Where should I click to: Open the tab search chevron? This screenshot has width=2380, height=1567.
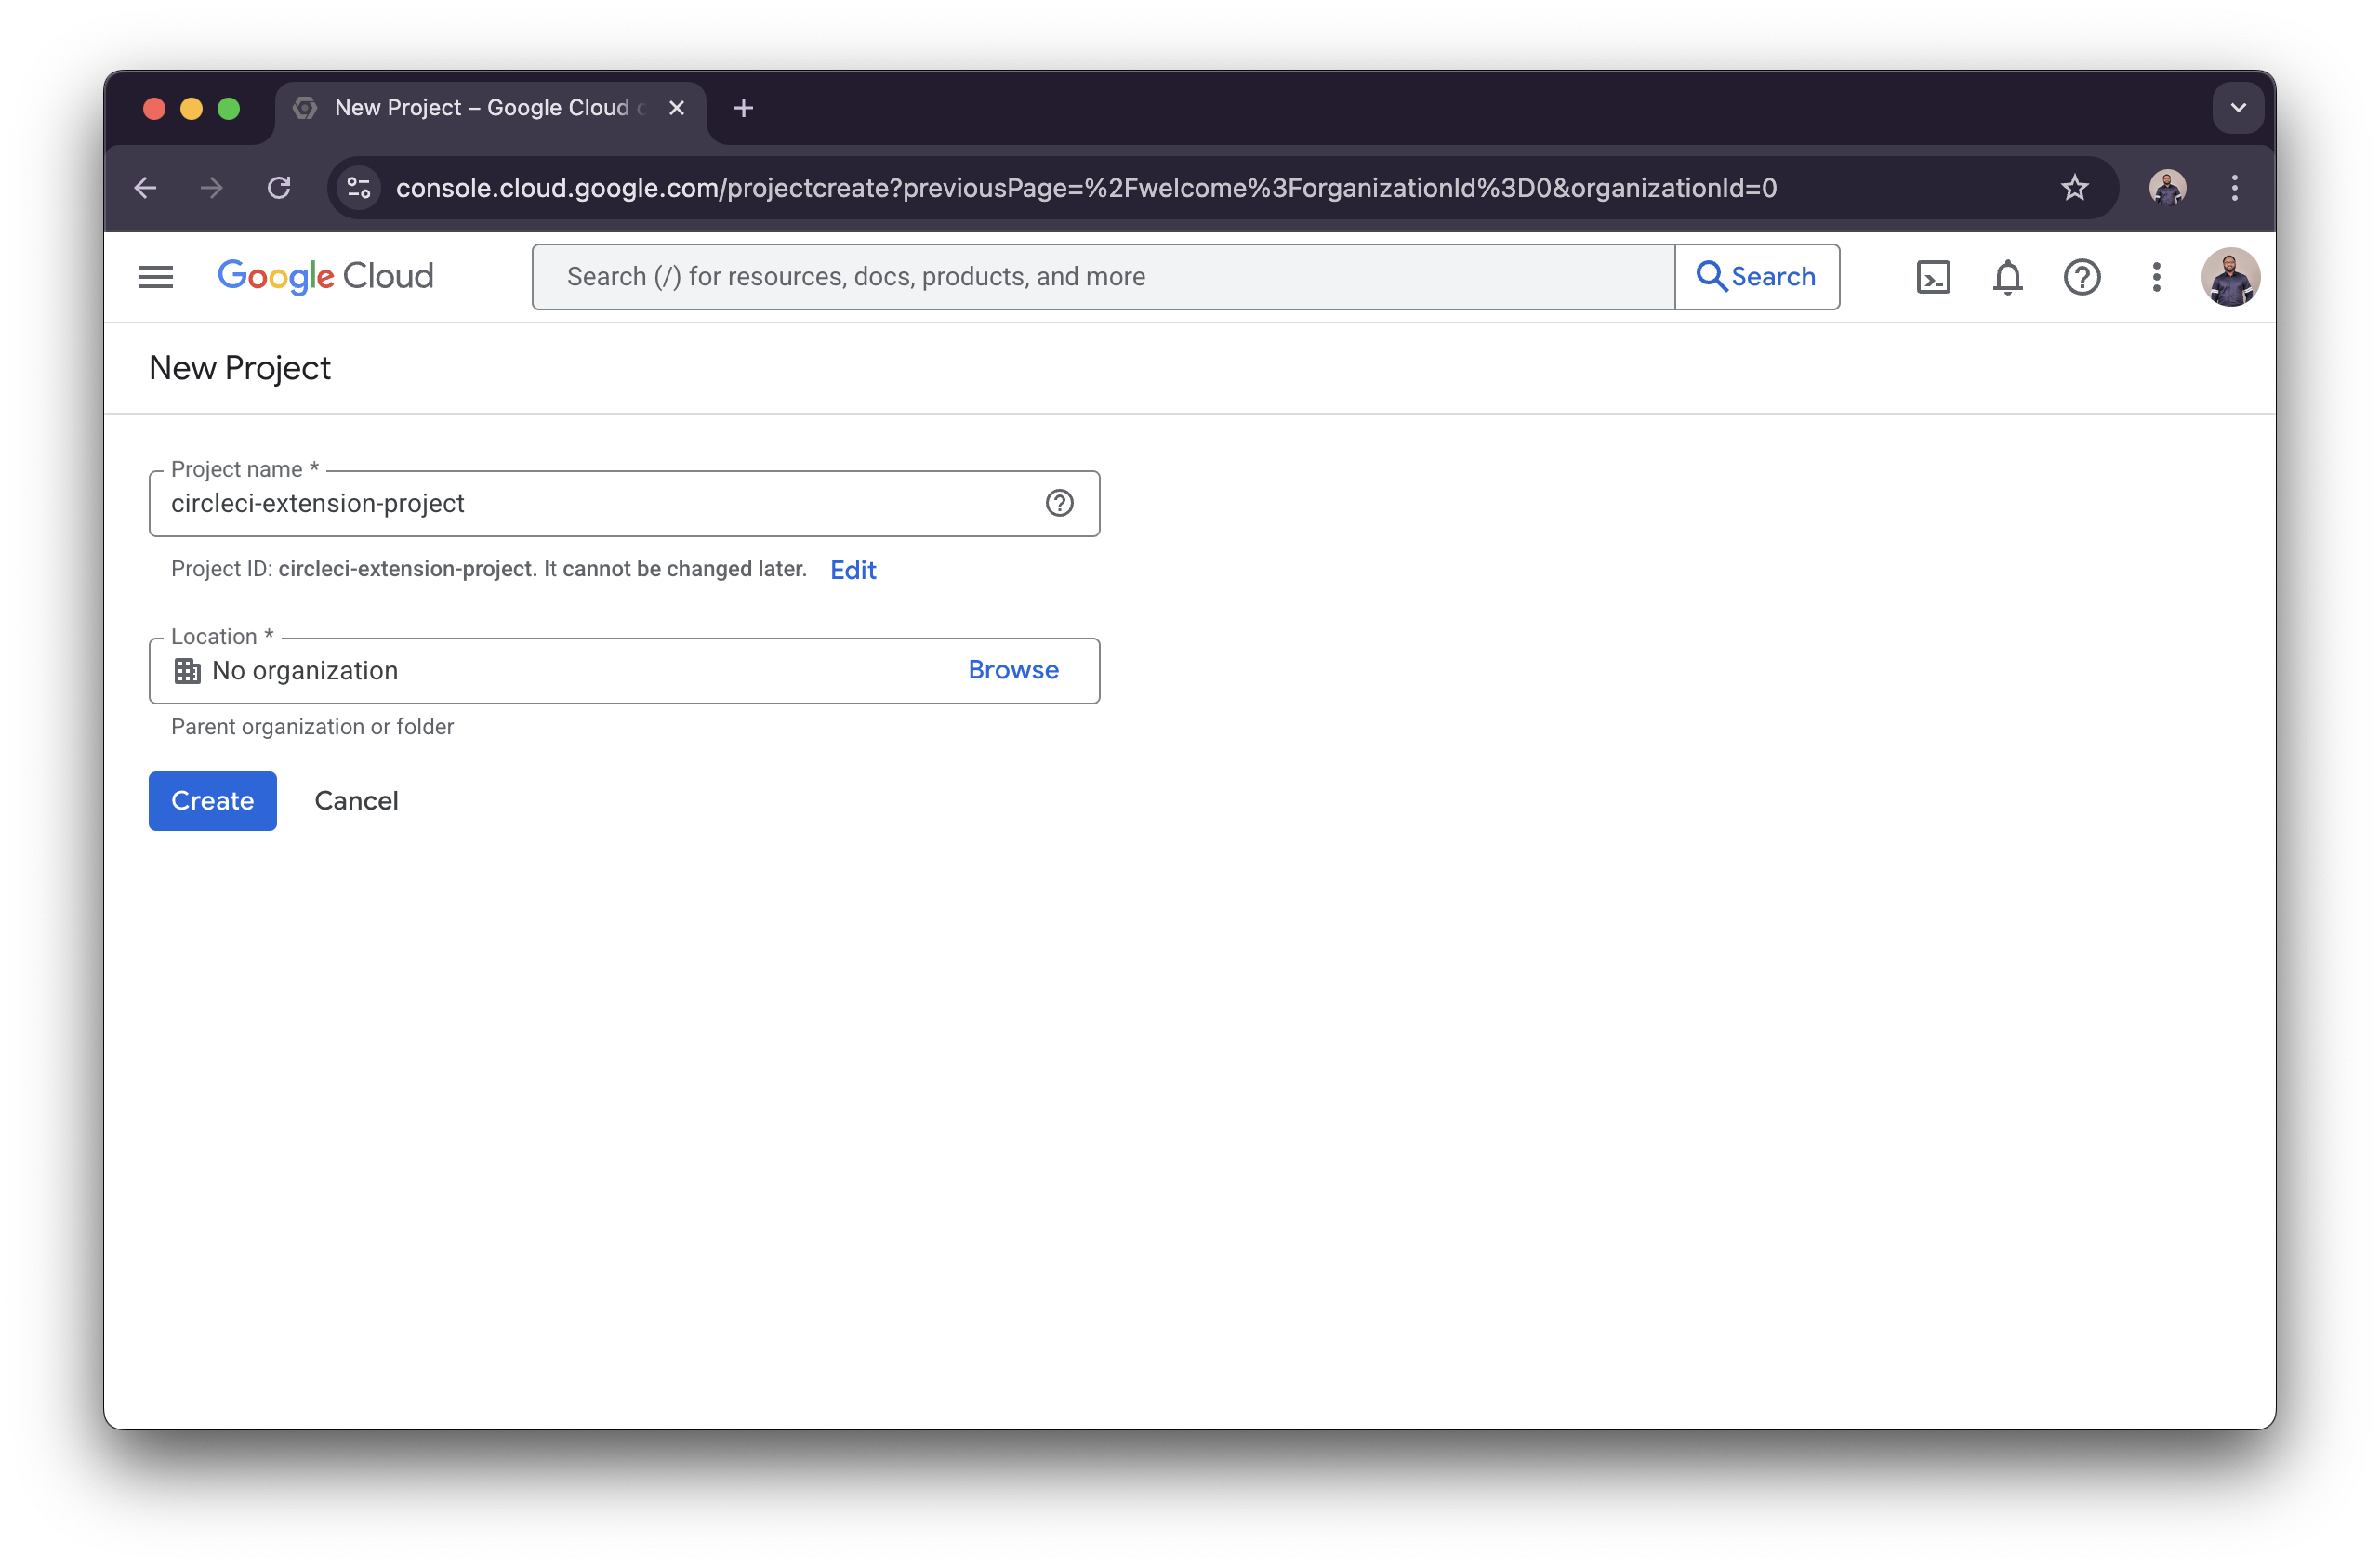(2238, 107)
